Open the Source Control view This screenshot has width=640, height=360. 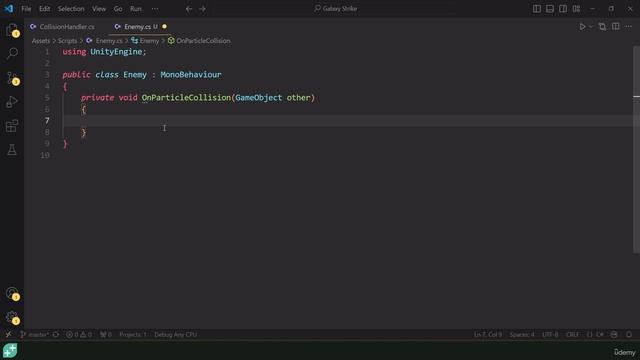pos(12,78)
